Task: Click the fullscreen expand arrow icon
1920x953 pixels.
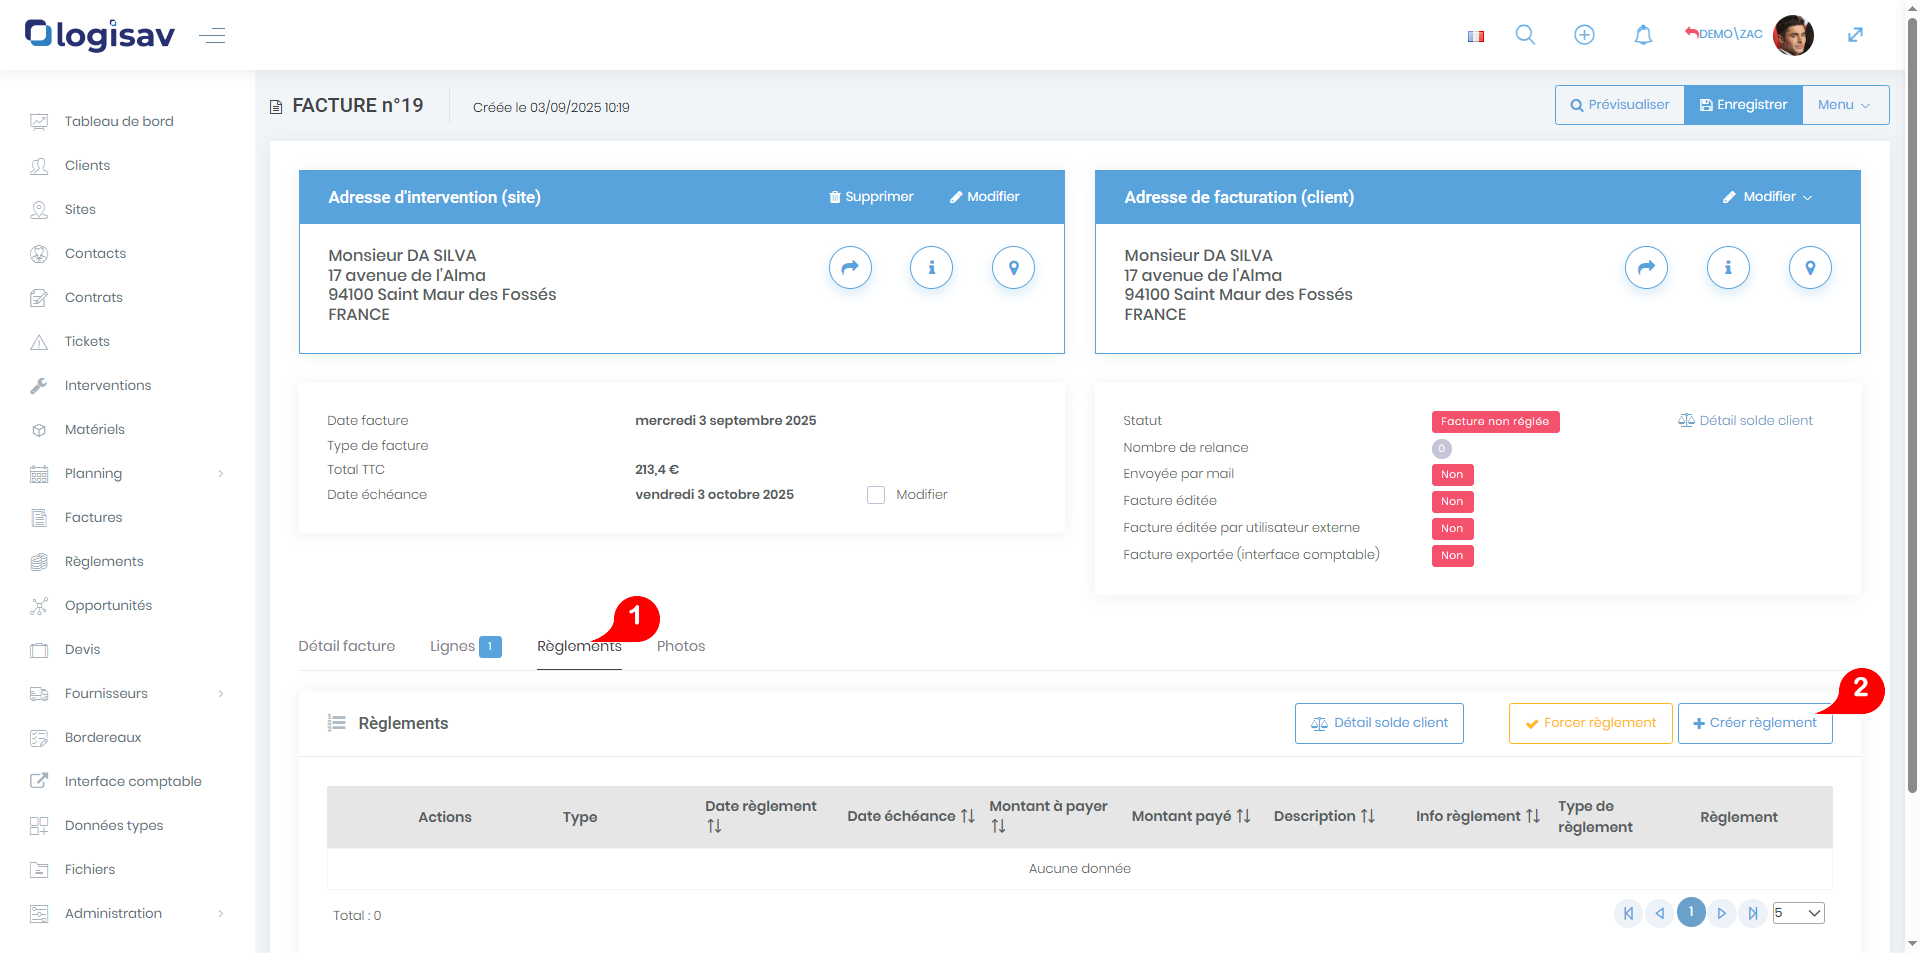Action: (1855, 35)
